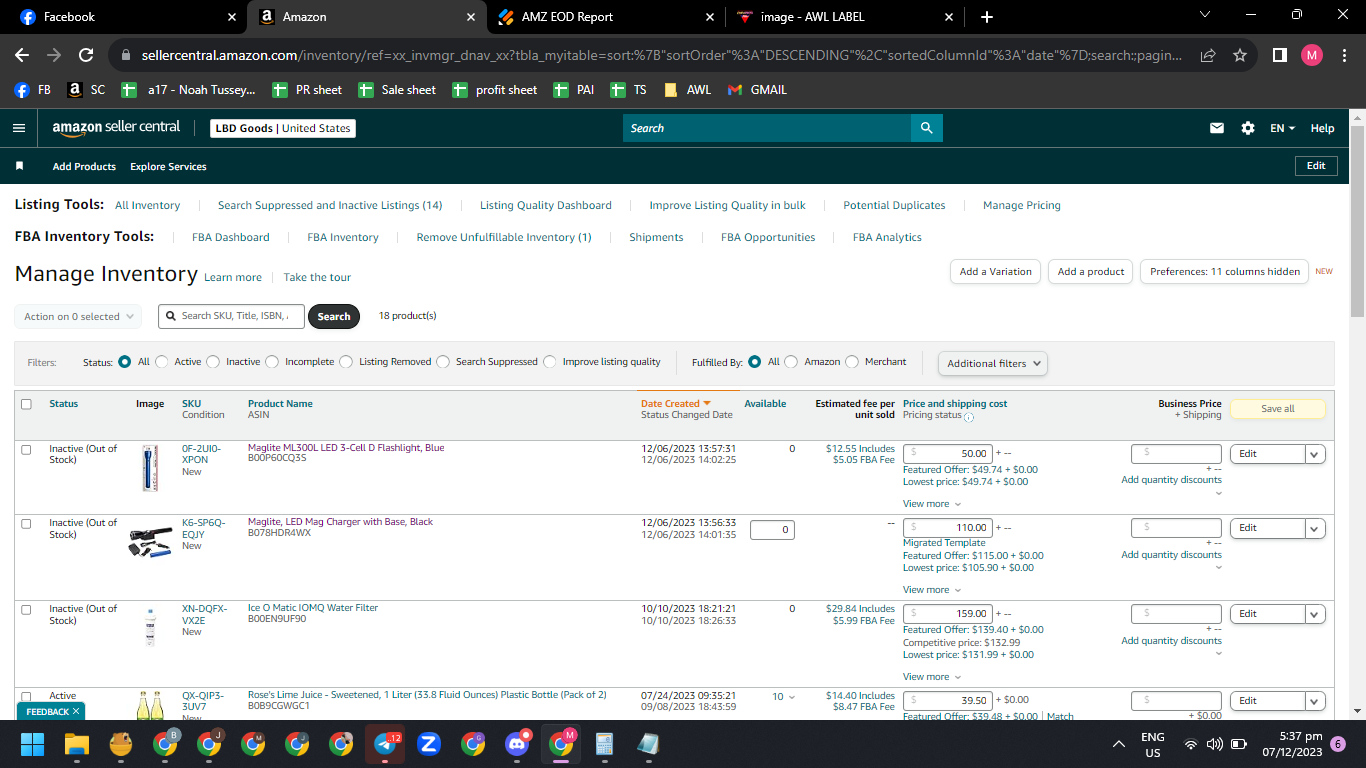Click the Amazon Seller Central logo

[116, 128]
